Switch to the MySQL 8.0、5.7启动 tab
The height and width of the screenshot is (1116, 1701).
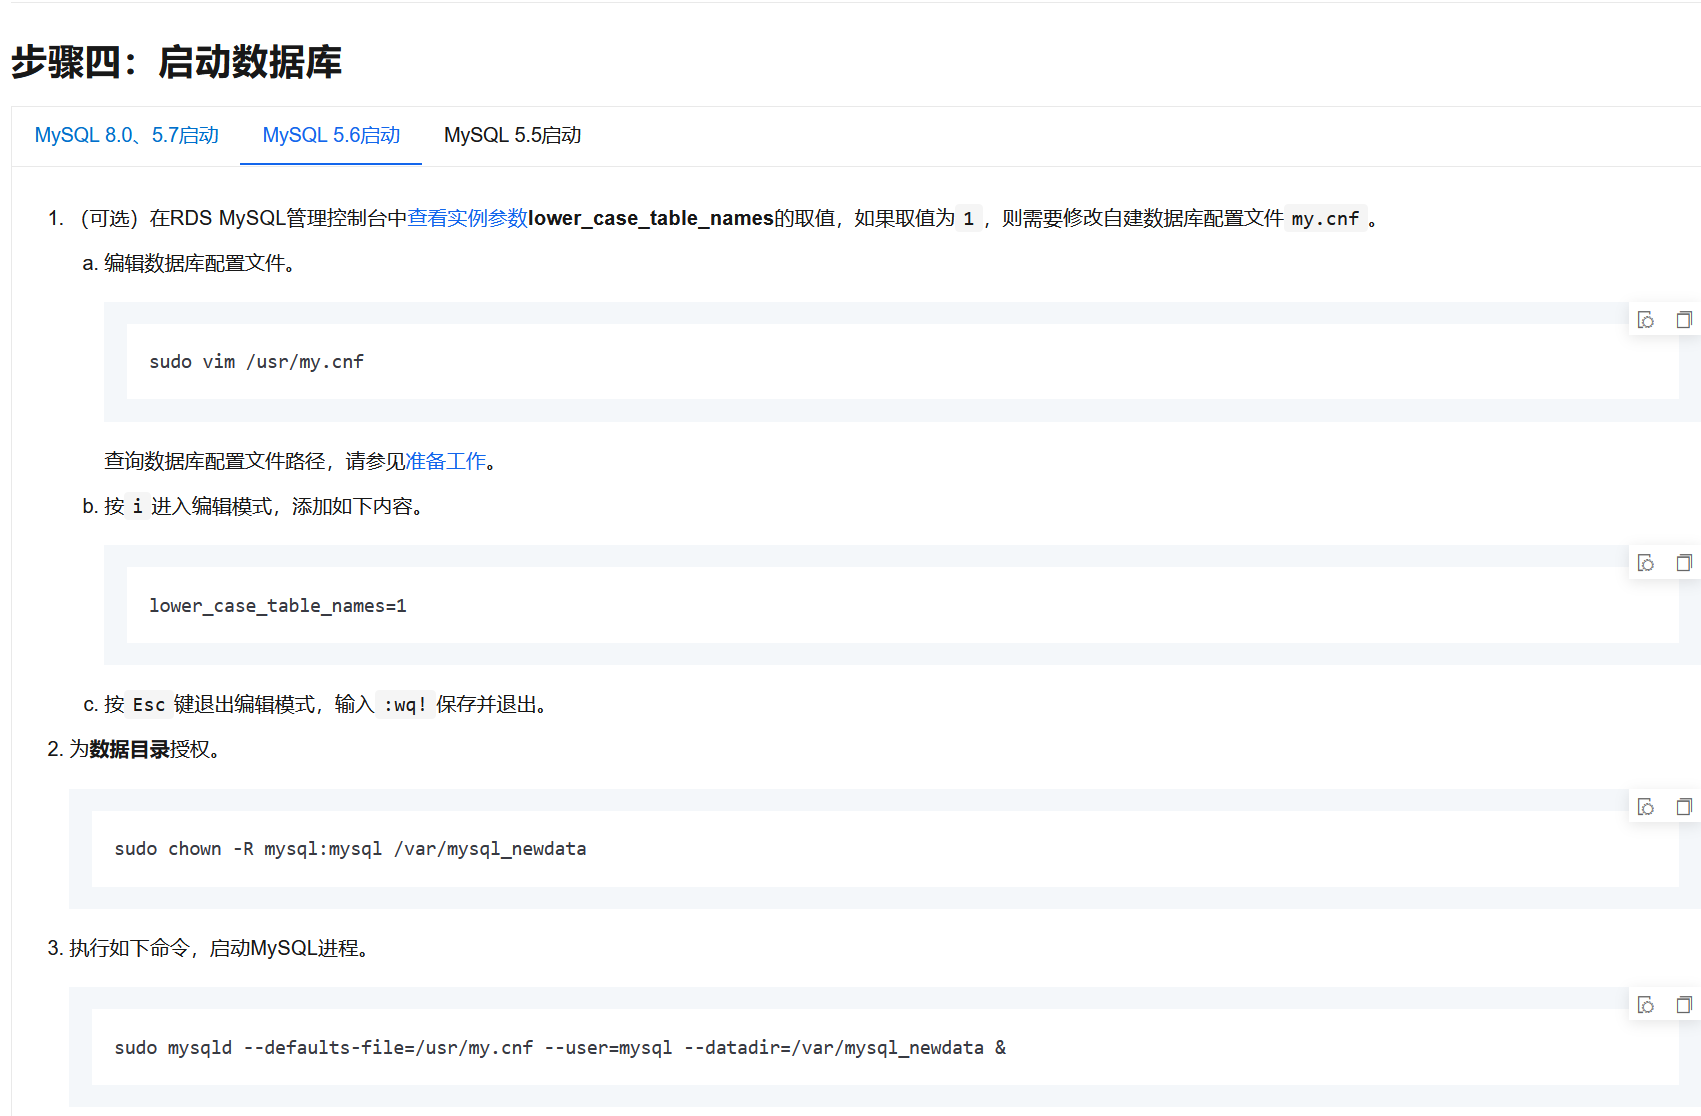click(x=126, y=135)
